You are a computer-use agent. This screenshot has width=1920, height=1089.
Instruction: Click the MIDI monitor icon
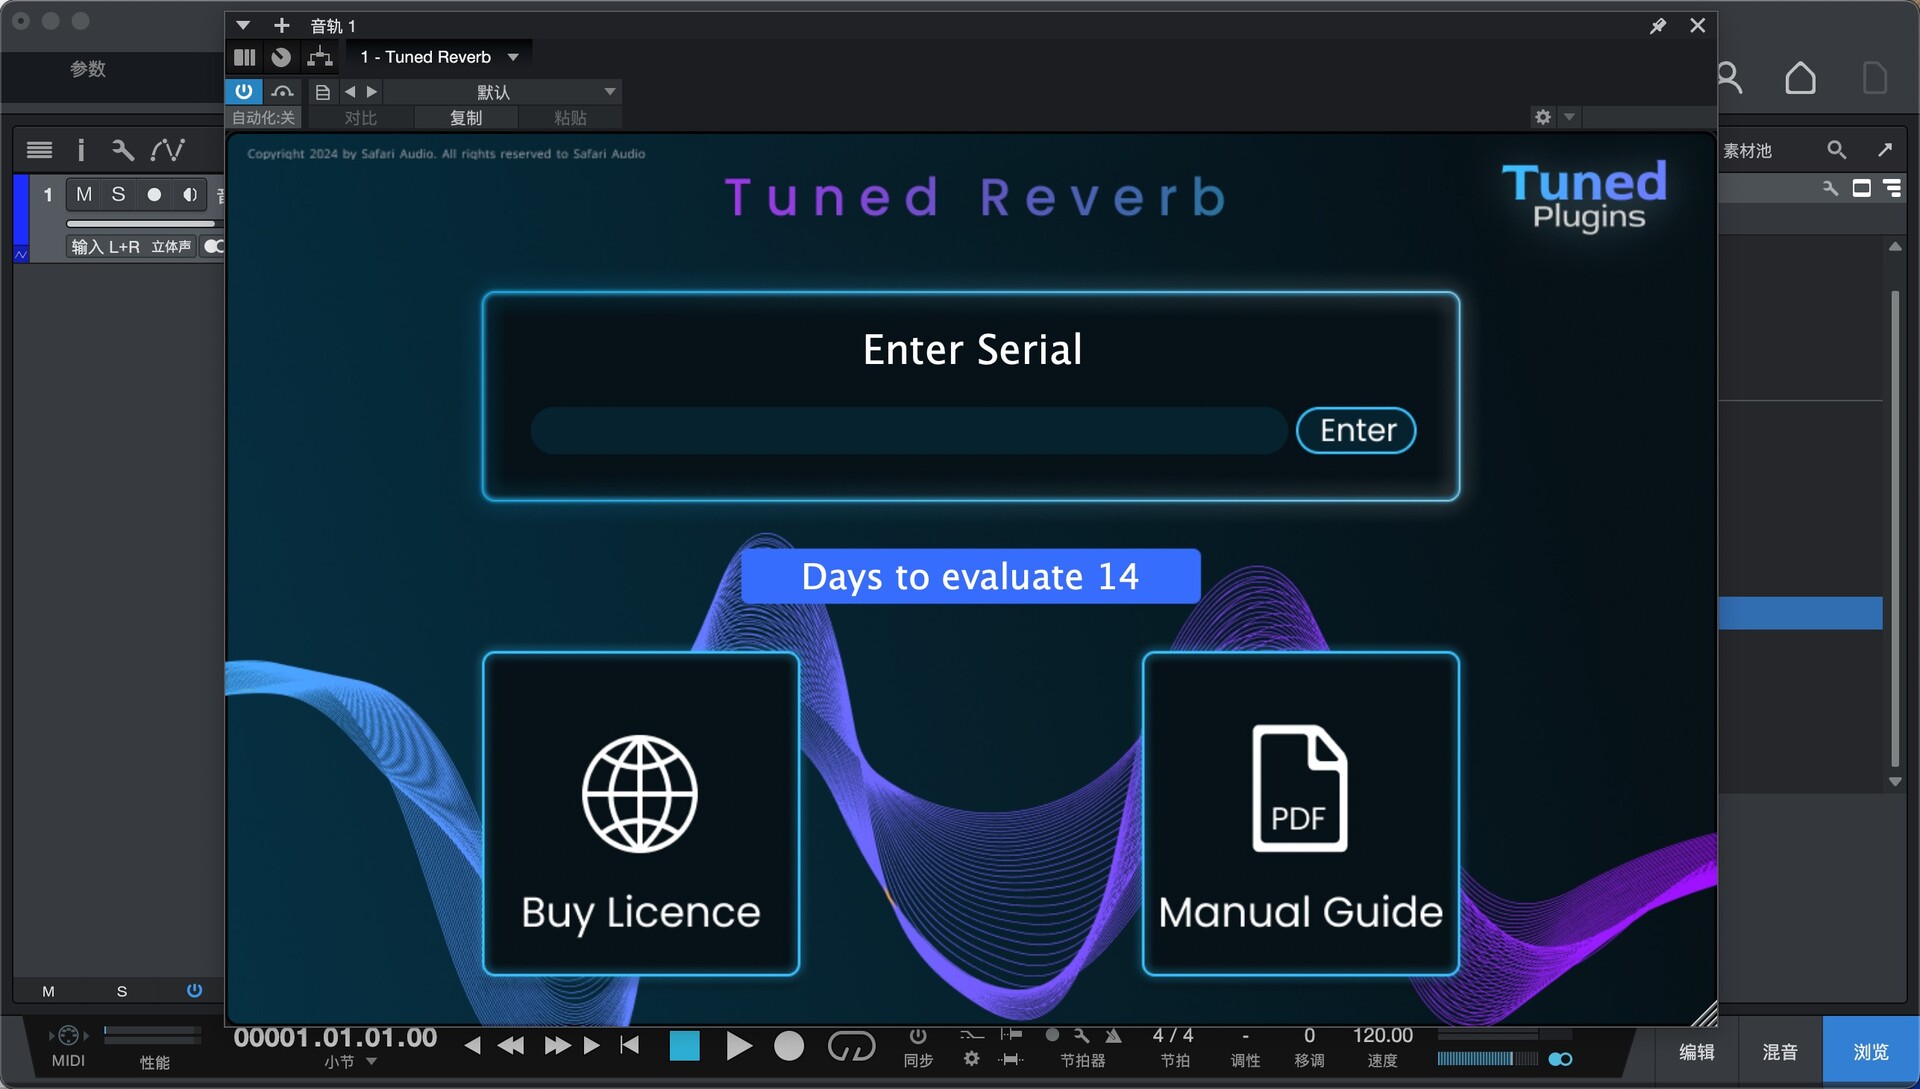coord(68,1036)
